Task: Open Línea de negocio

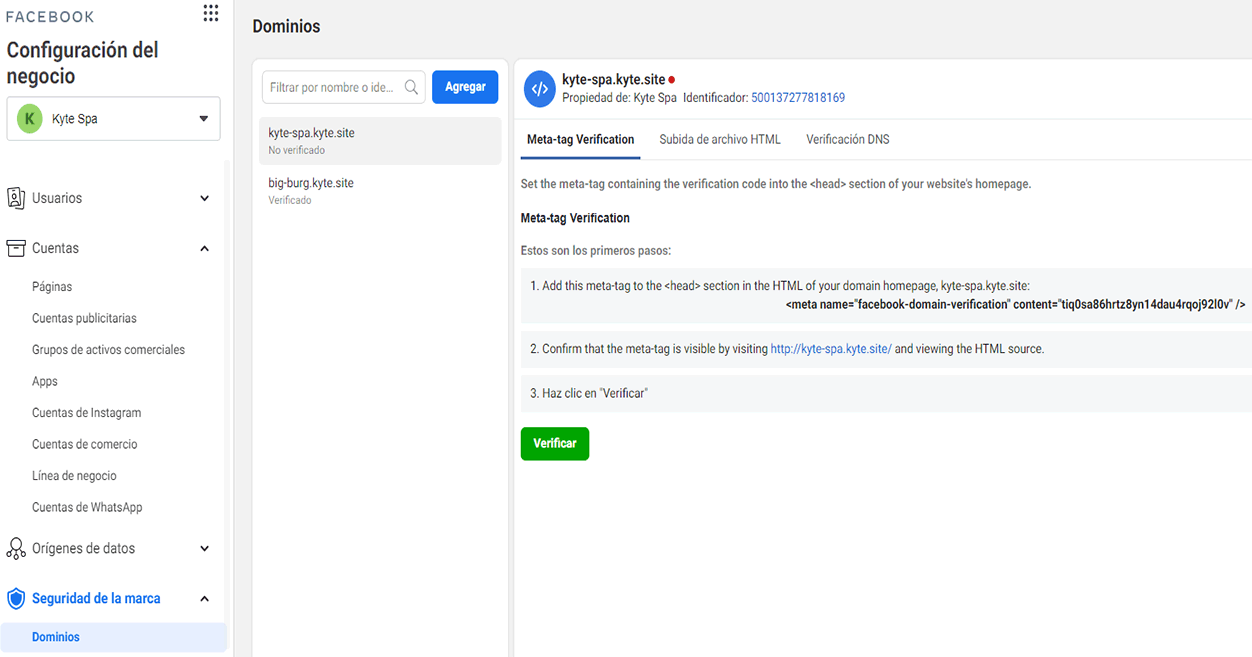Action: (74, 476)
